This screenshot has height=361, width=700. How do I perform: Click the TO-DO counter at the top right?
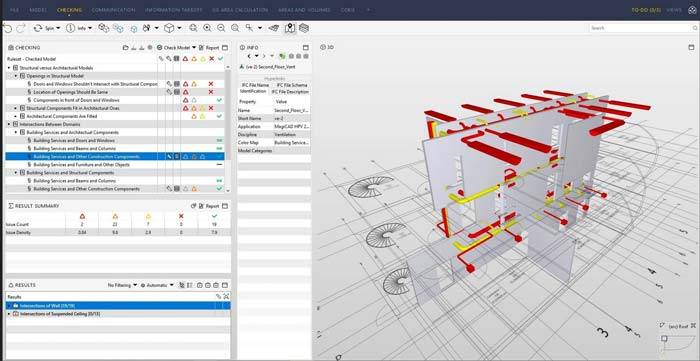click(646, 10)
